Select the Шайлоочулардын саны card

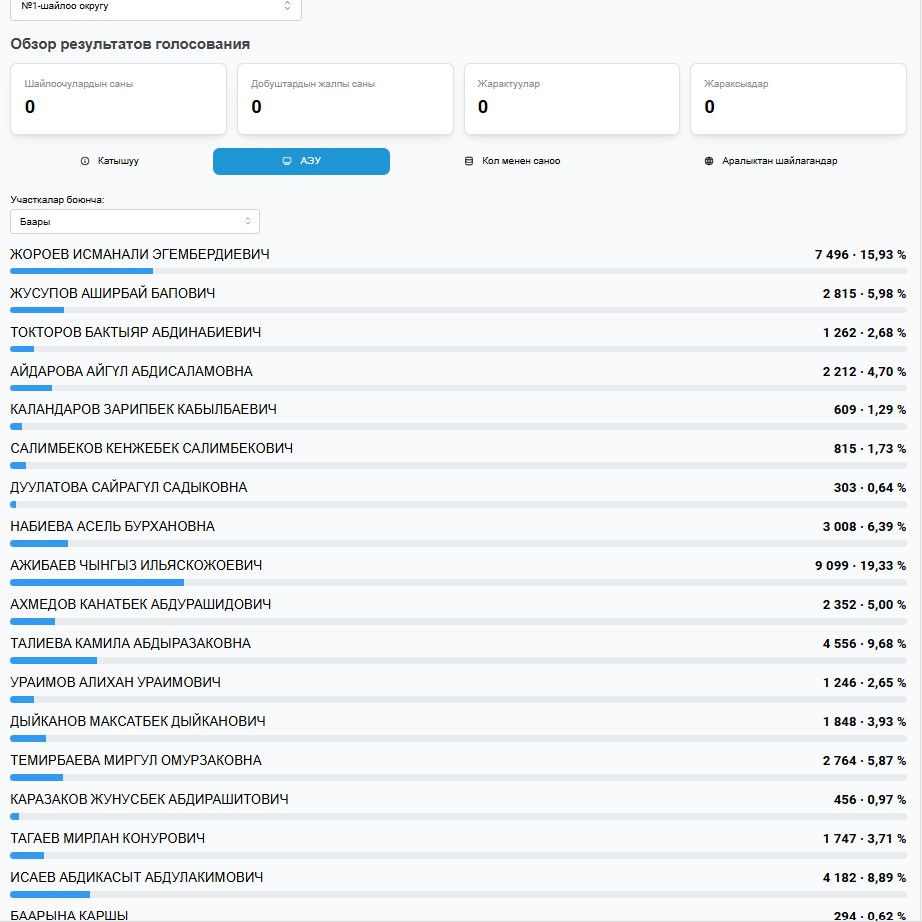118,98
